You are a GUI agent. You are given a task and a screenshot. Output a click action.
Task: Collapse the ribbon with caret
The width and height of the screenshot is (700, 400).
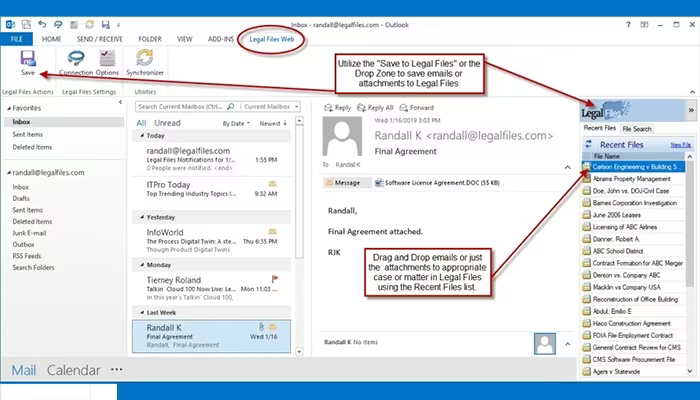pos(692,92)
